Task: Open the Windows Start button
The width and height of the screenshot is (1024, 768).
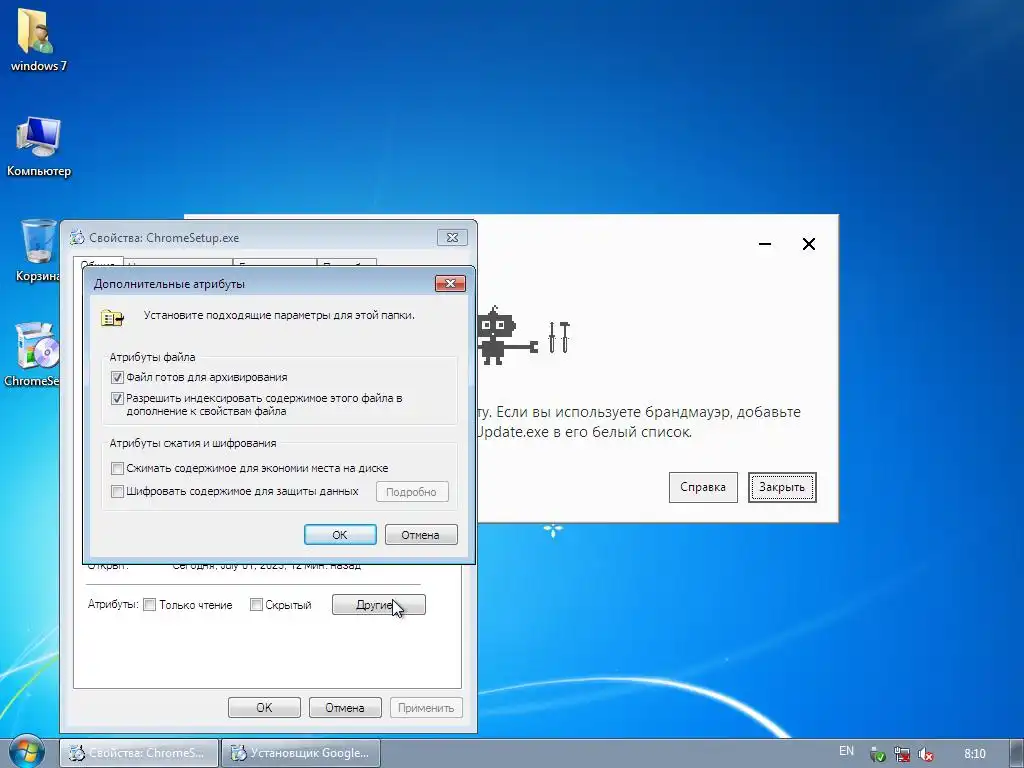Action: 26,752
